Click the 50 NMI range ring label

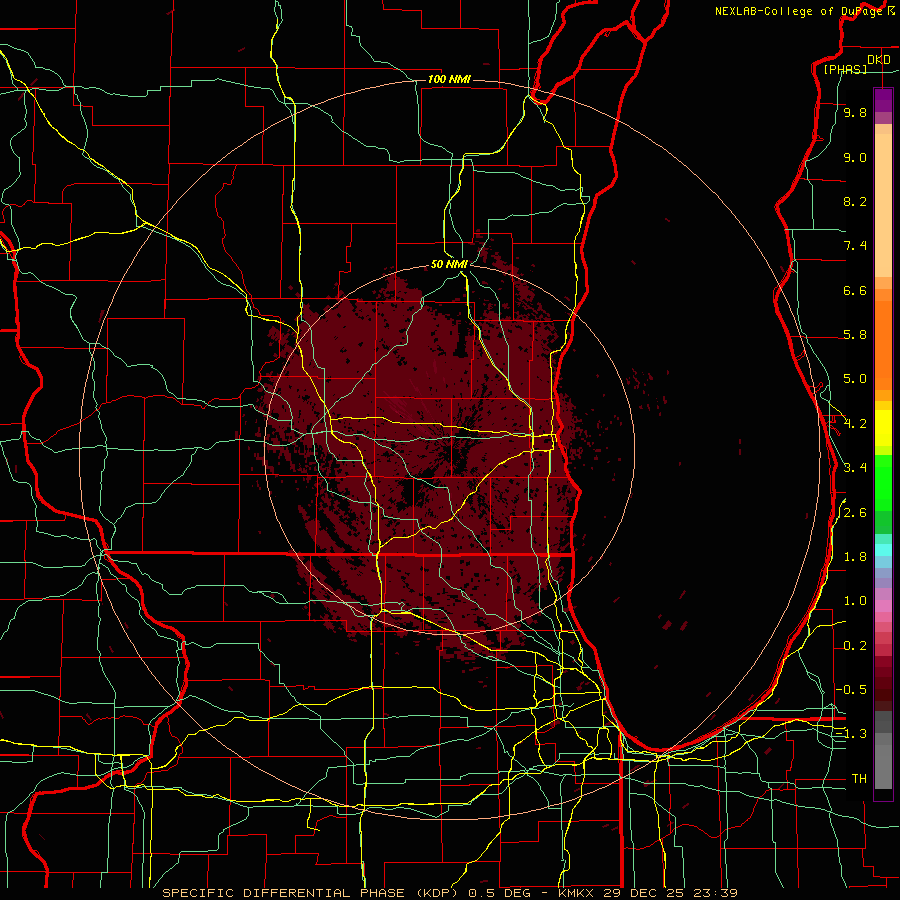(x=449, y=264)
